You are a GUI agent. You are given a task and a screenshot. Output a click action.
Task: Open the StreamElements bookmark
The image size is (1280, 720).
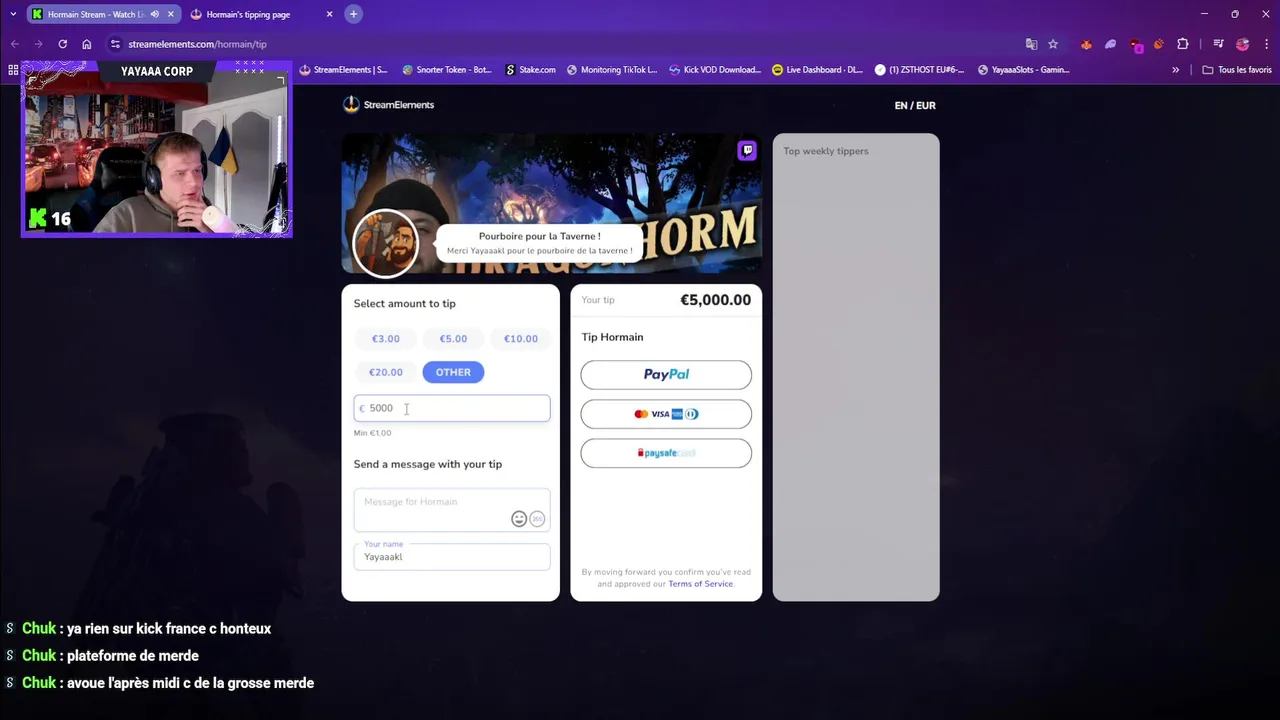pos(343,70)
